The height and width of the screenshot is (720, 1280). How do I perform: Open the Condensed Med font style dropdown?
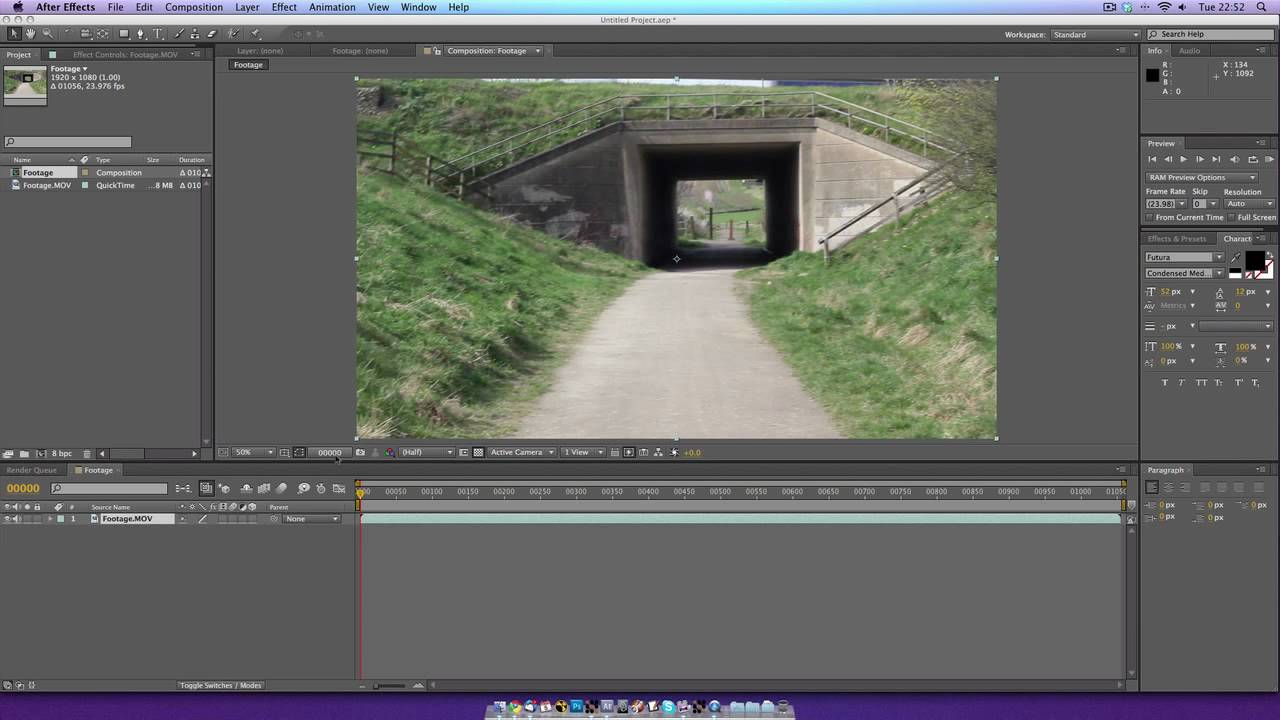coord(1185,273)
